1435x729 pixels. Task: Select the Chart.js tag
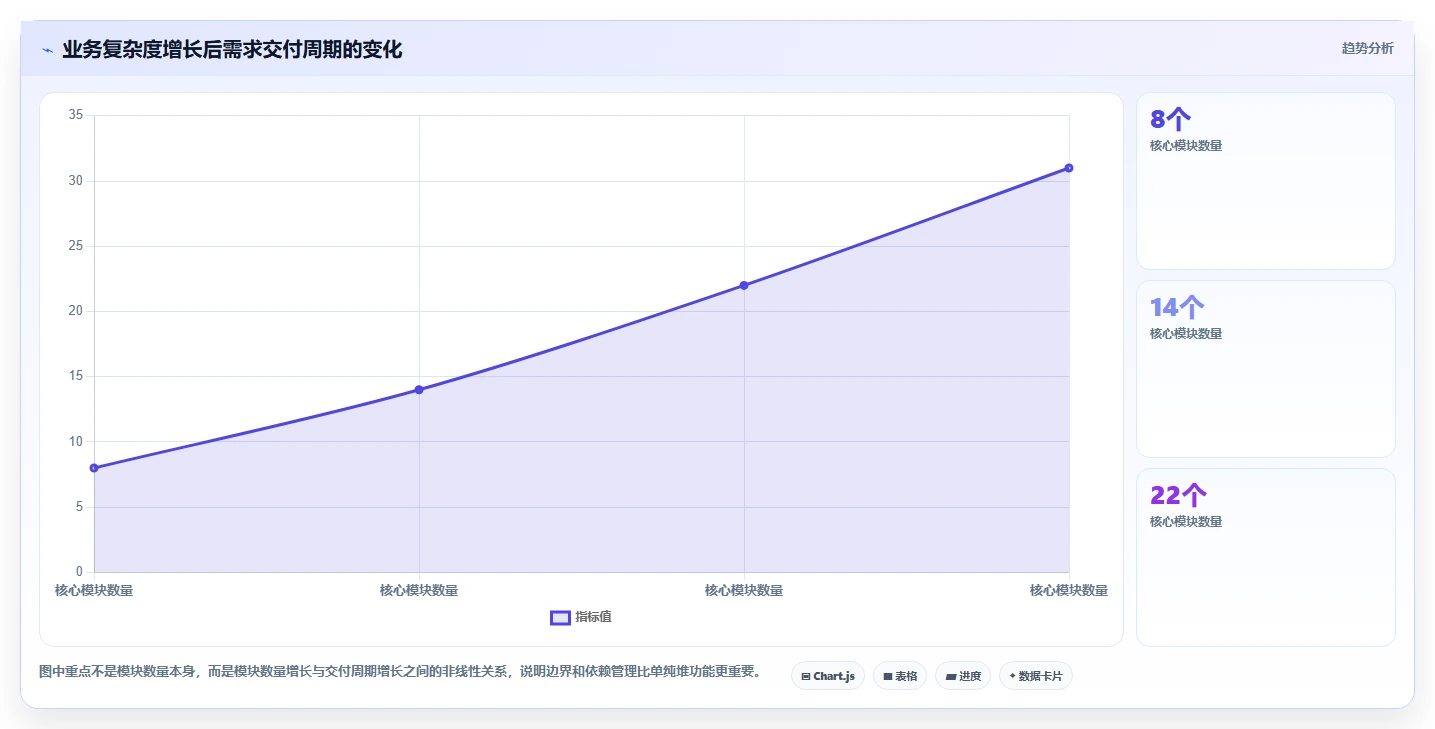[x=828, y=676]
